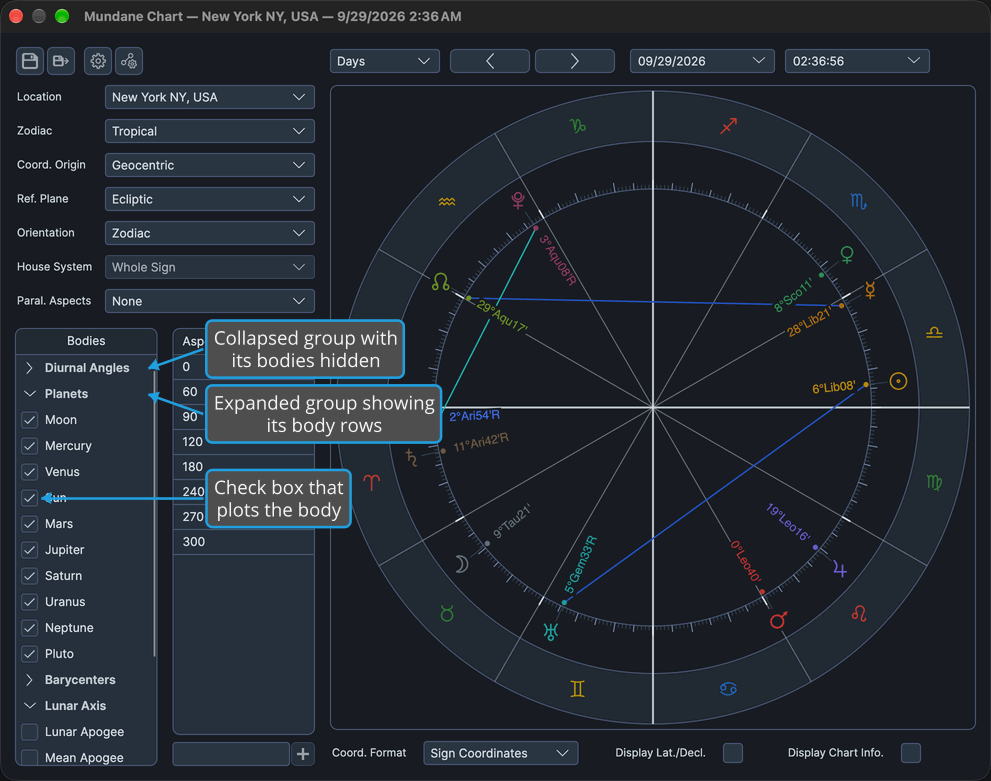Enable Display Chart Info. checkbox
Image resolution: width=991 pixels, height=781 pixels.
click(911, 753)
